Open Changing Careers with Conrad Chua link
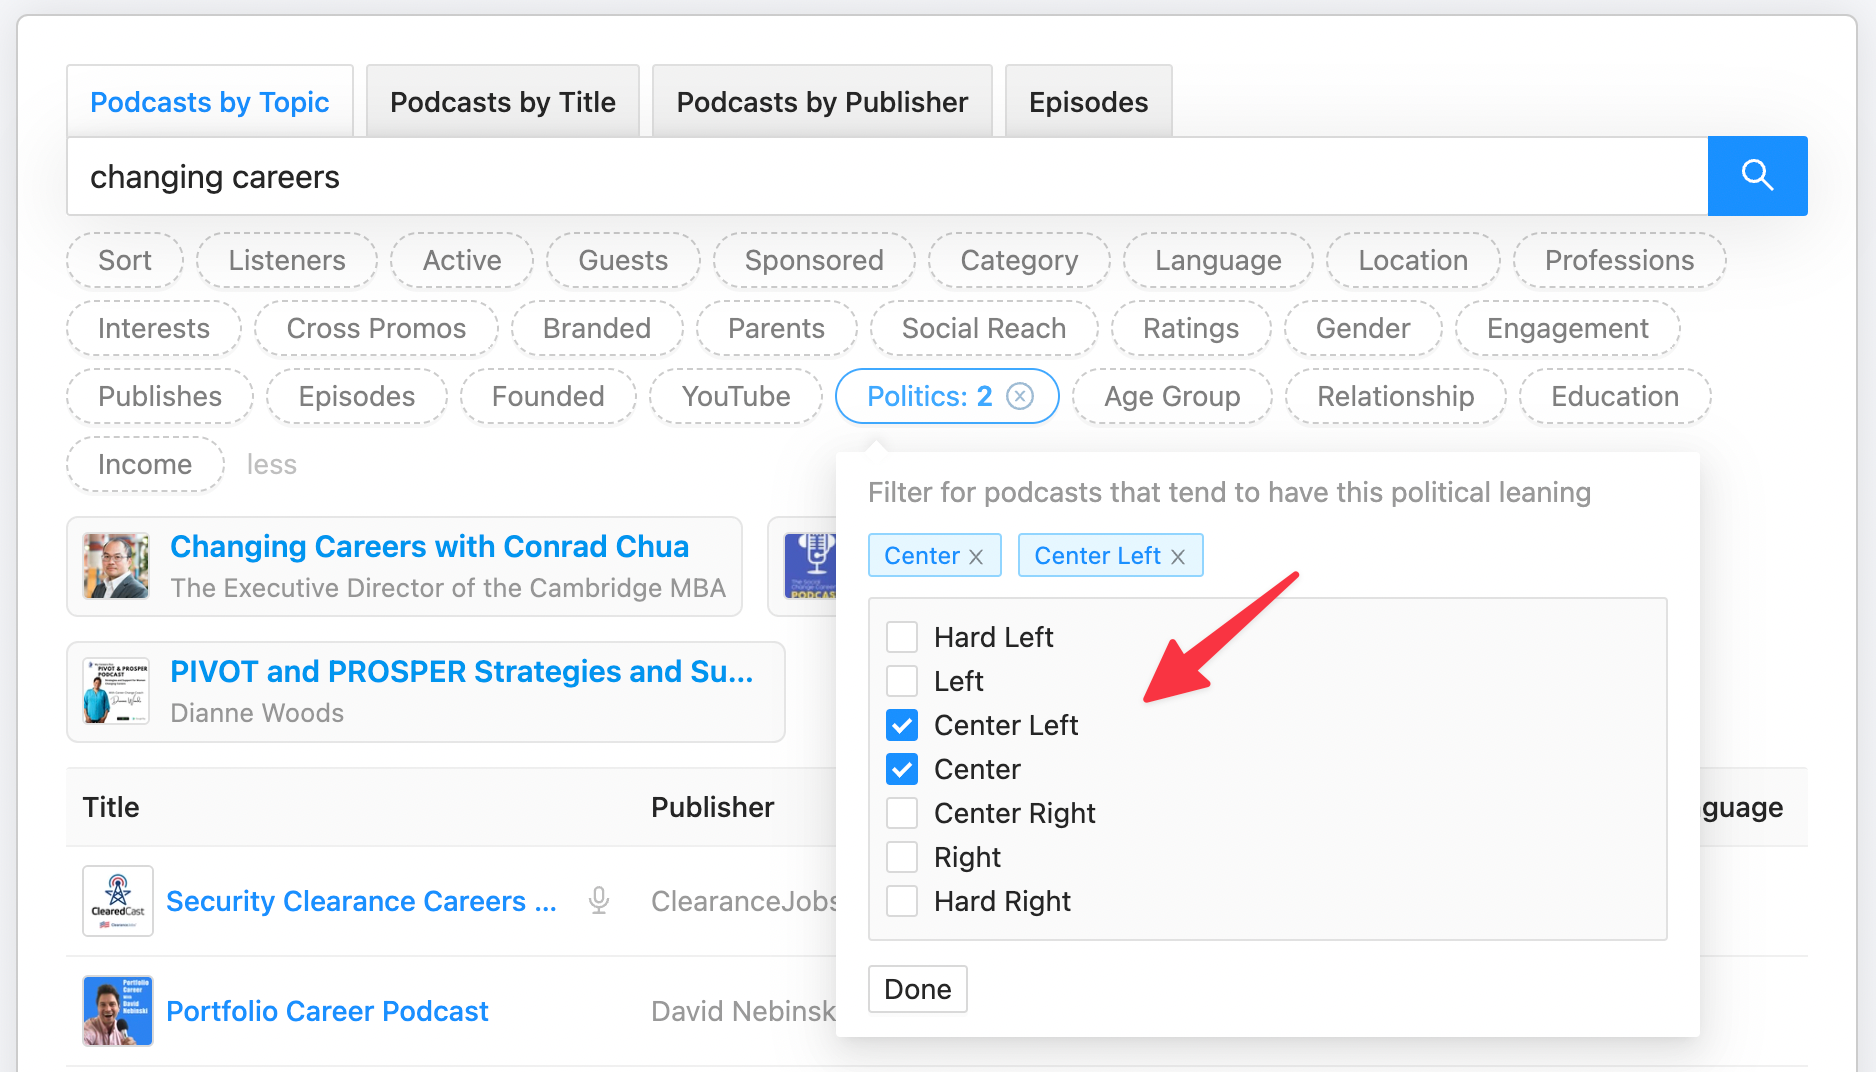Screen dimensions: 1876x1072 point(429,547)
